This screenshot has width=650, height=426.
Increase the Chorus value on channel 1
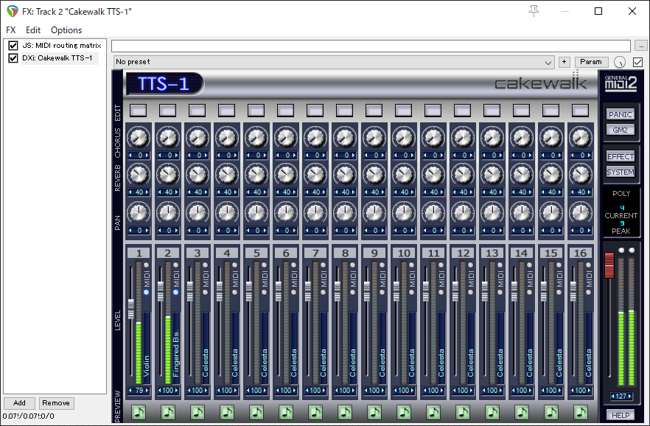[147, 155]
